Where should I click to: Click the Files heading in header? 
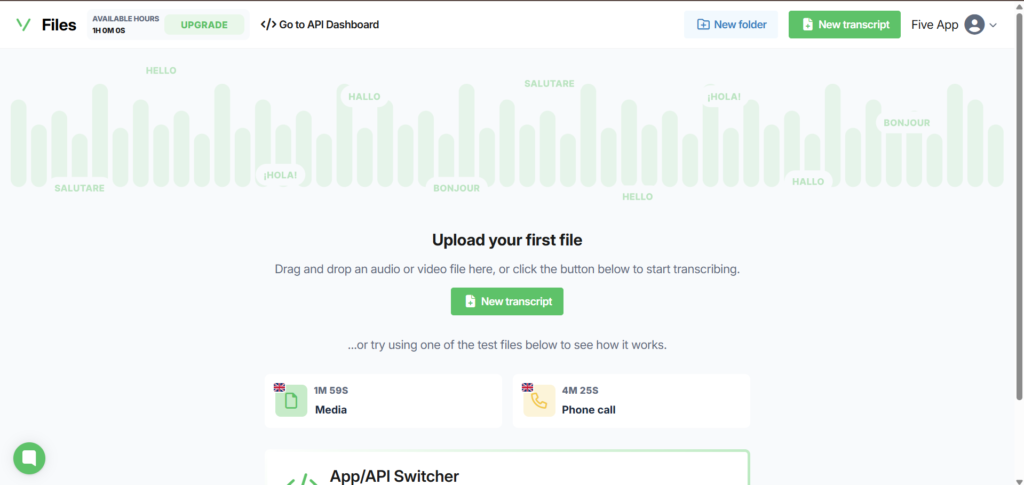click(x=59, y=25)
